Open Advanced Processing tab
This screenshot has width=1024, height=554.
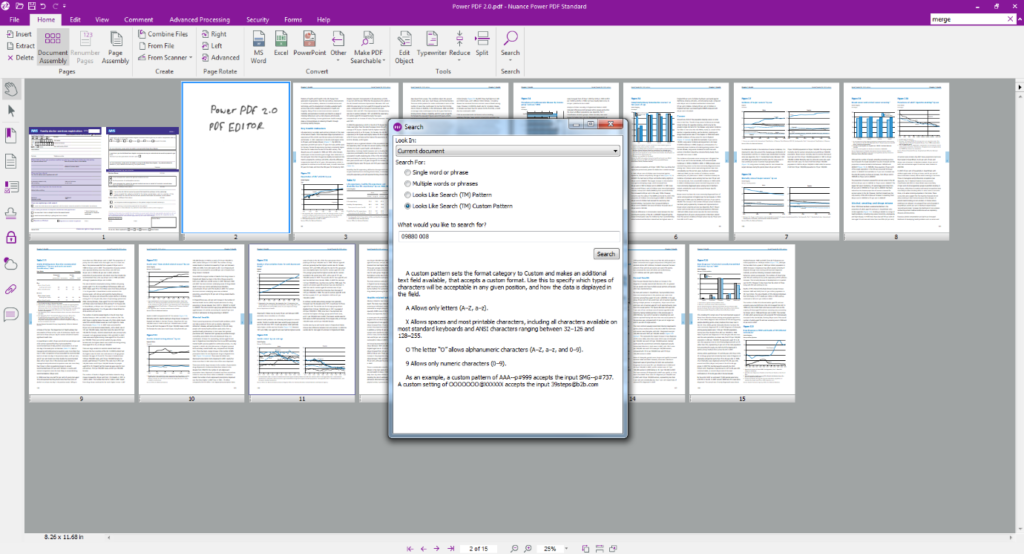click(199, 20)
